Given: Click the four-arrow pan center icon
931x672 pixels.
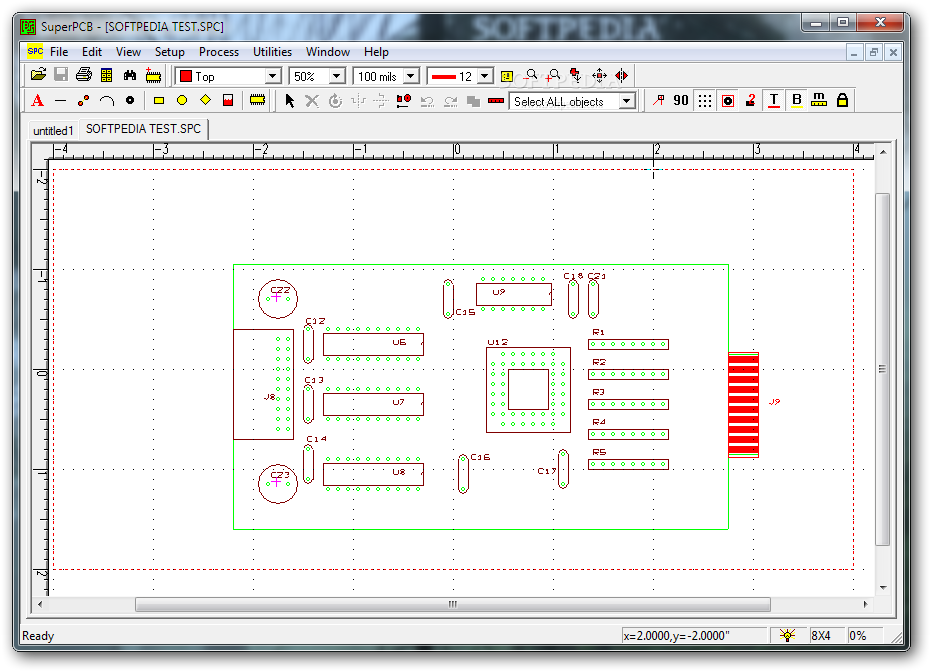Looking at the screenshot, I should (599, 75).
